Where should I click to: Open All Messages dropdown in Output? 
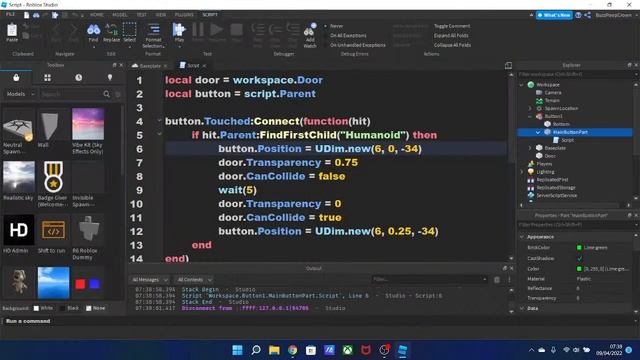pyautogui.click(x=150, y=280)
